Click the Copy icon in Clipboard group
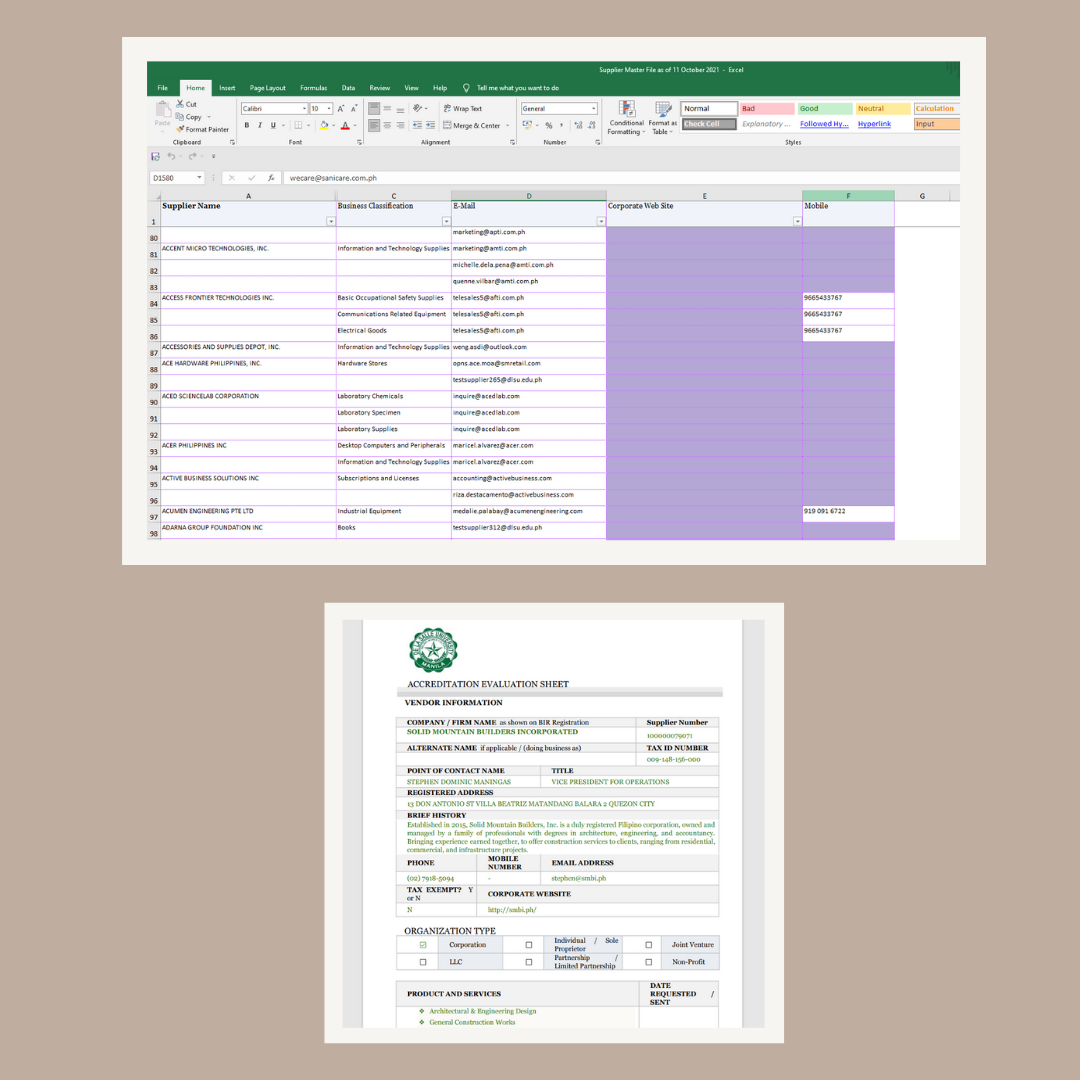Image resolution: width=1080 pixels, height=1080 pixels. click(x=180, y=116)
